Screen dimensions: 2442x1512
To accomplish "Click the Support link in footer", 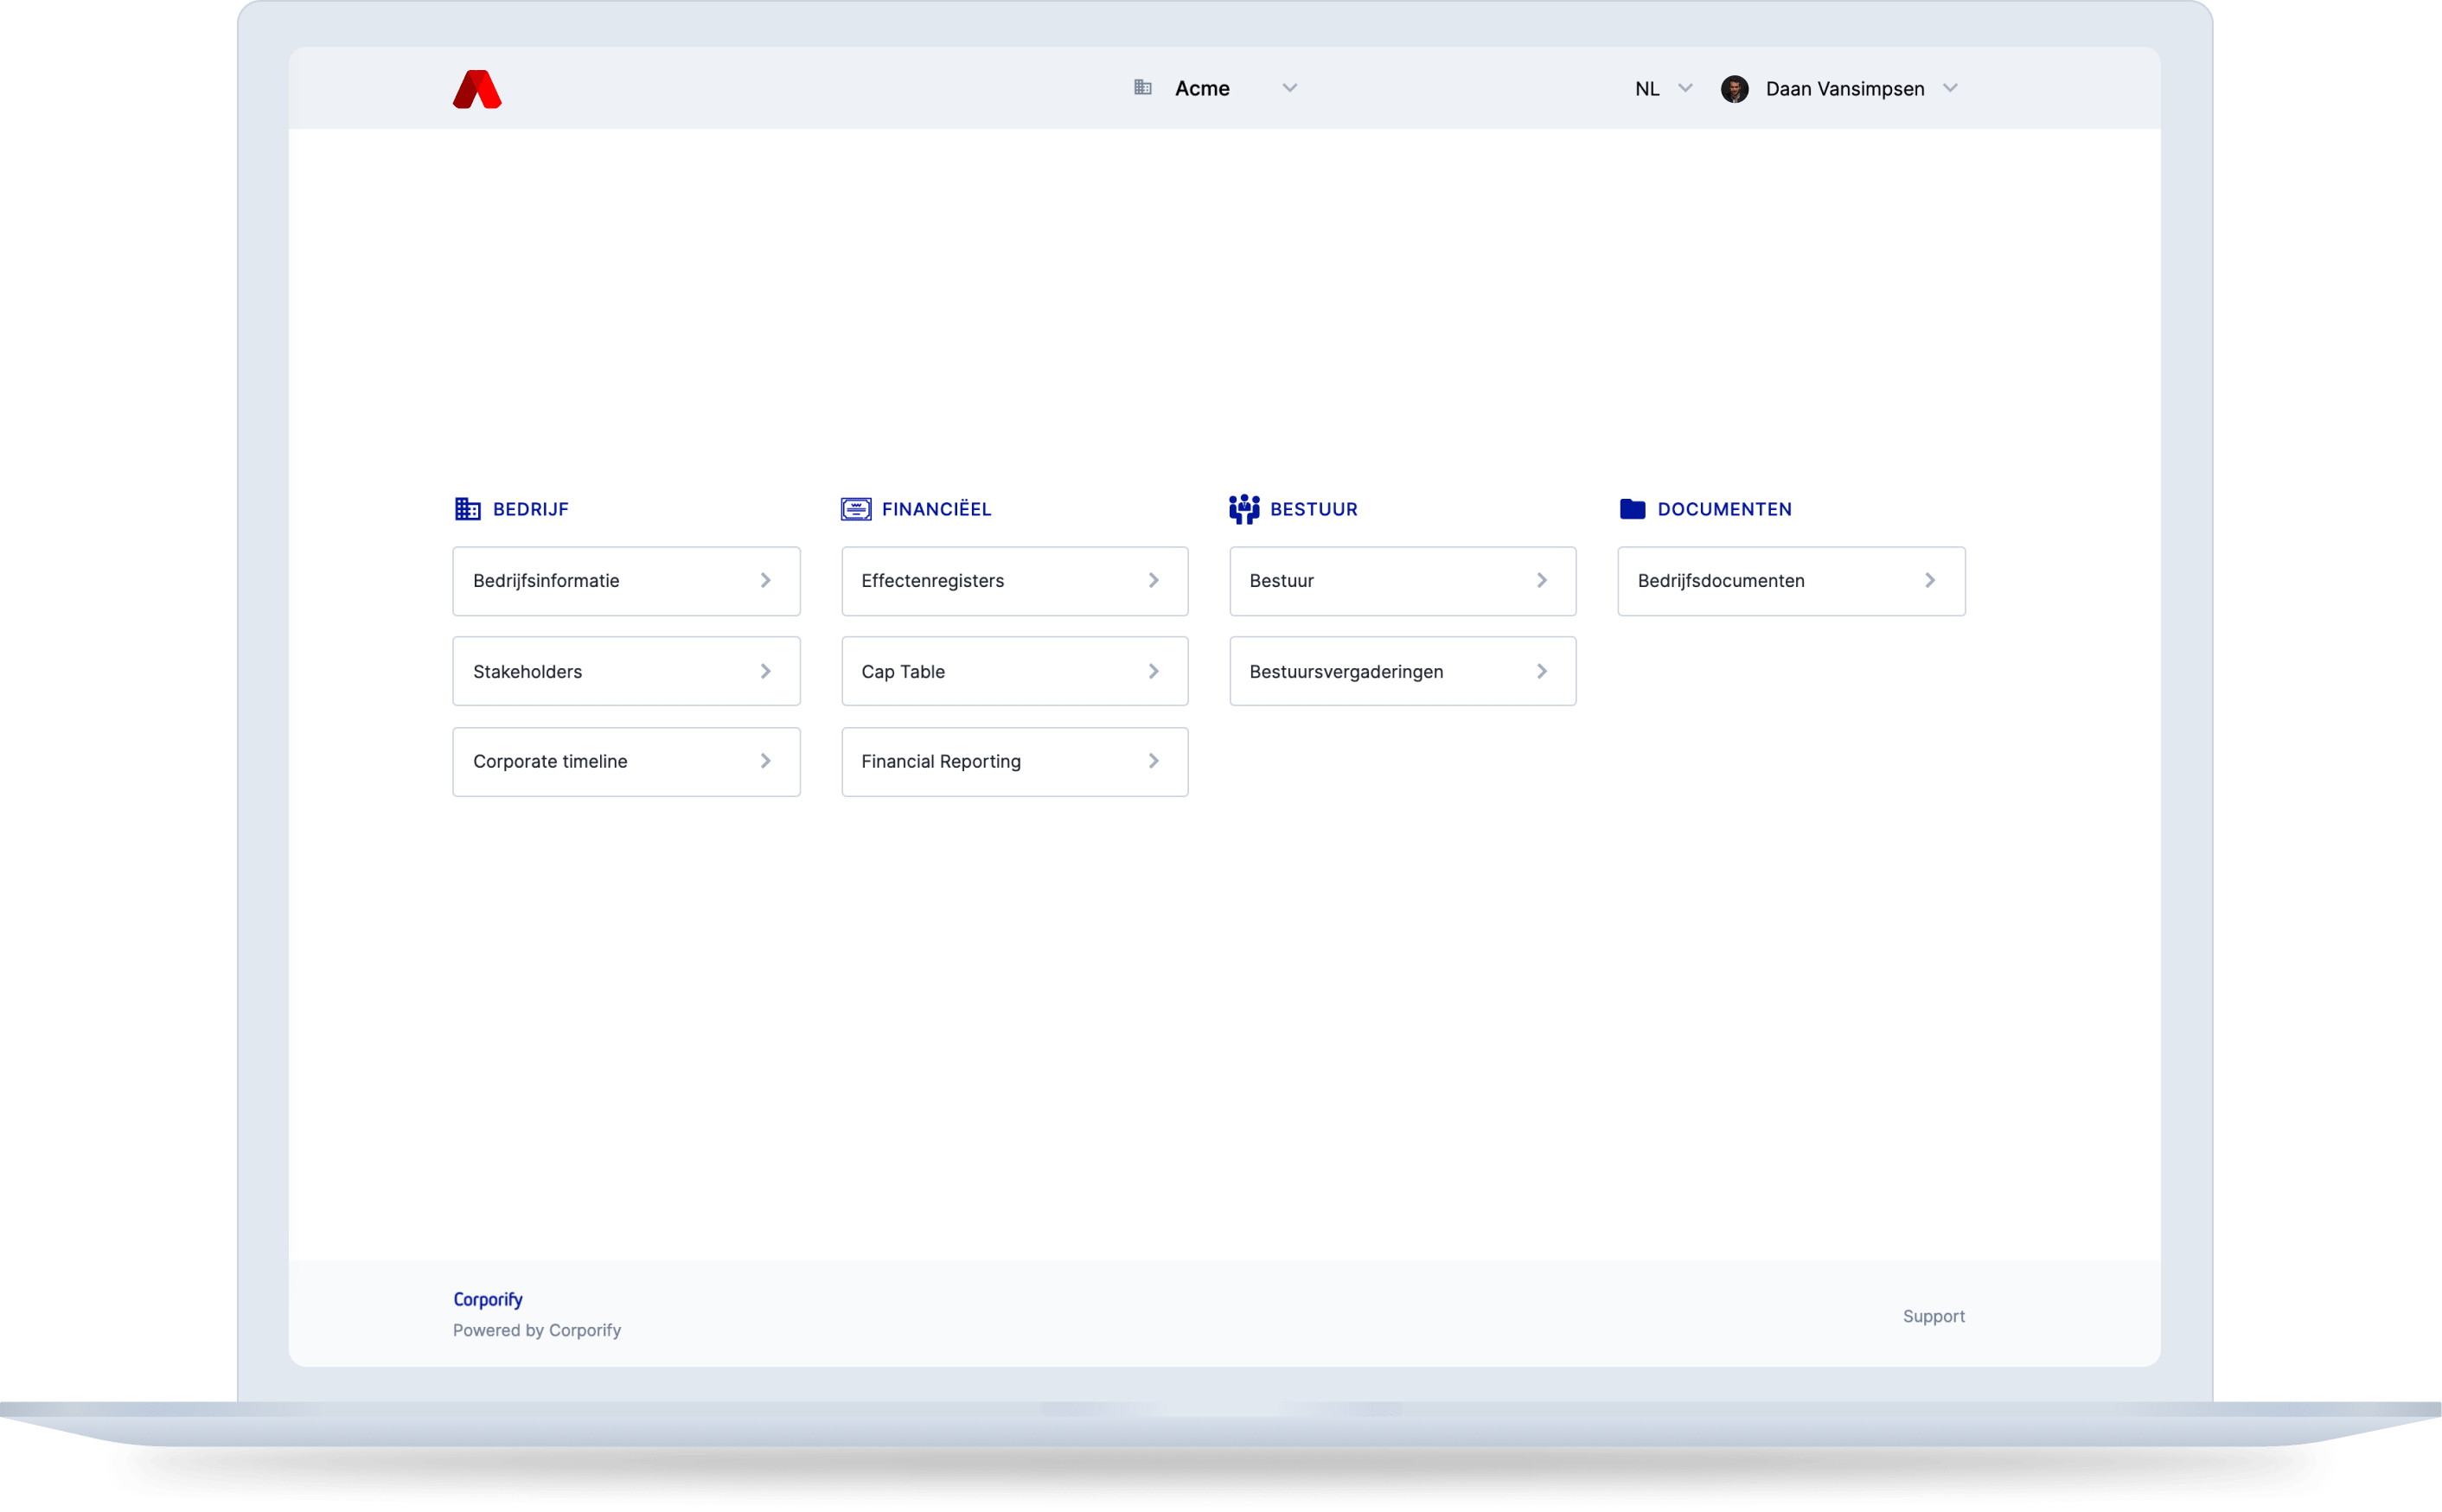I will pos(1933,1316).
